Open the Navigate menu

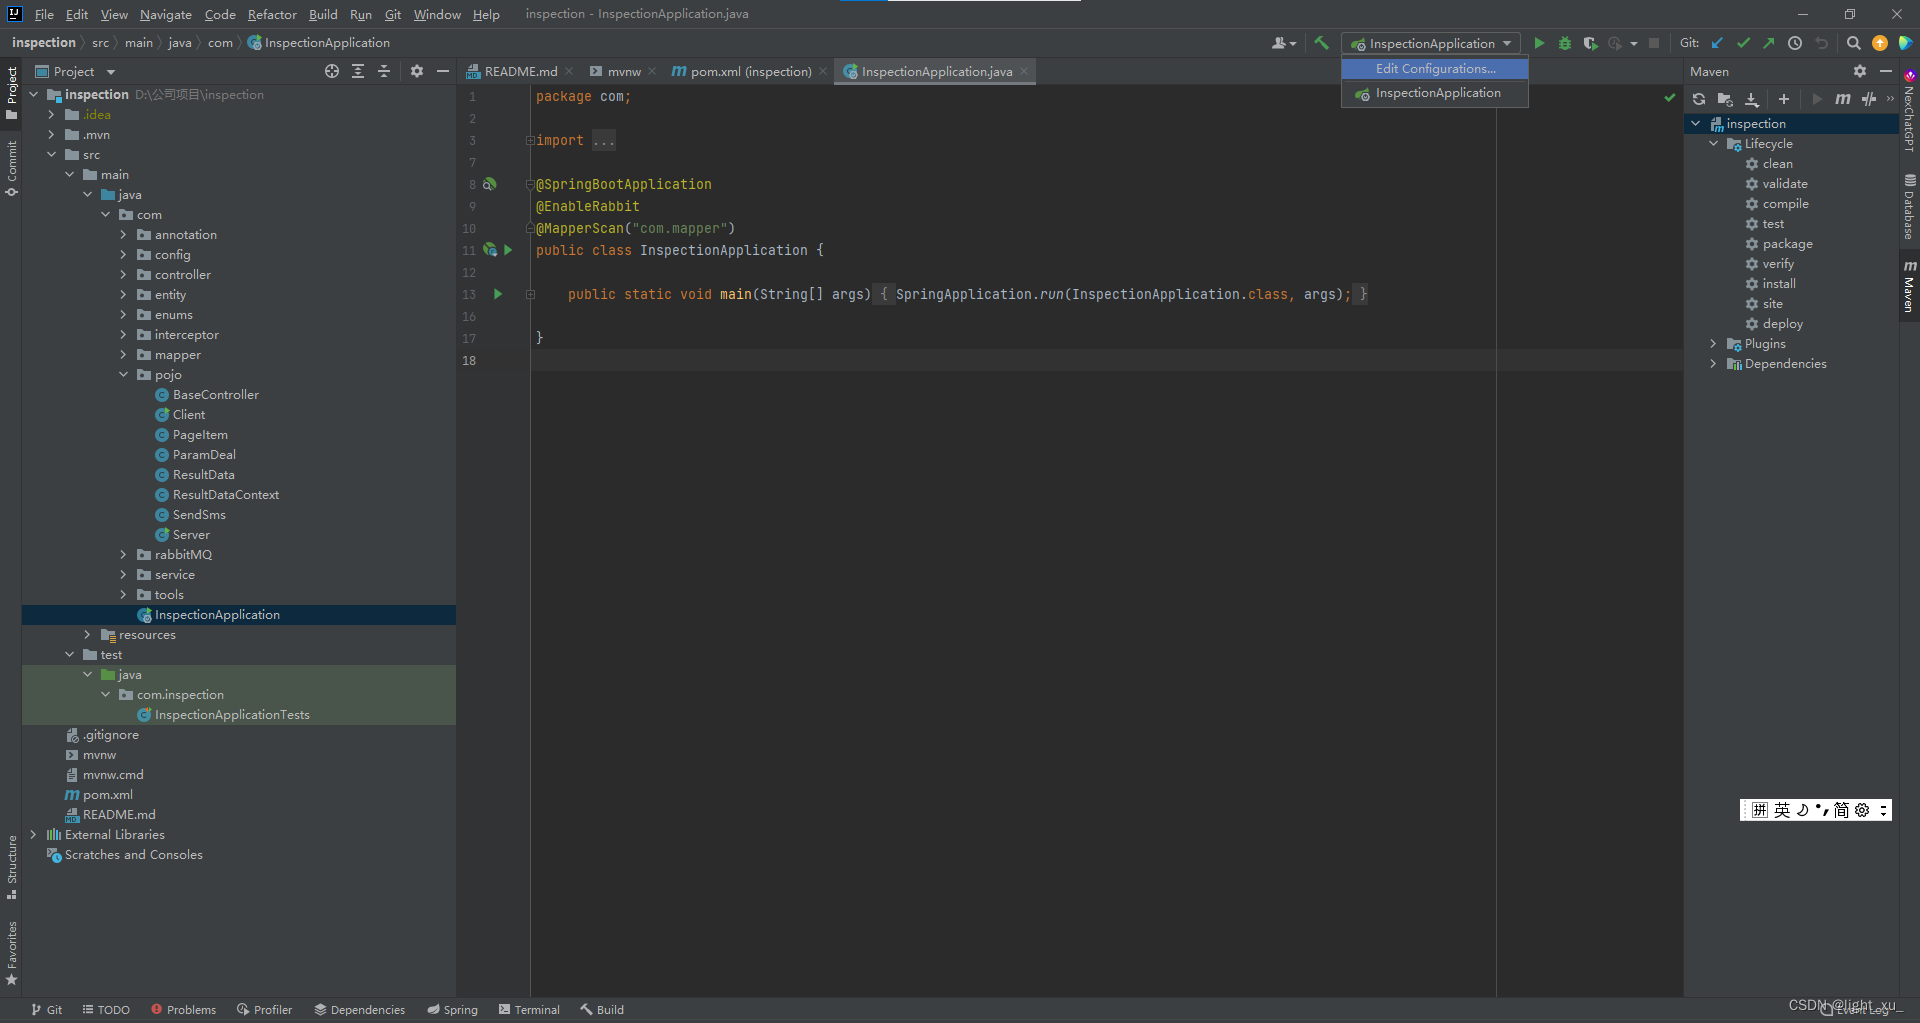[165, 15]
